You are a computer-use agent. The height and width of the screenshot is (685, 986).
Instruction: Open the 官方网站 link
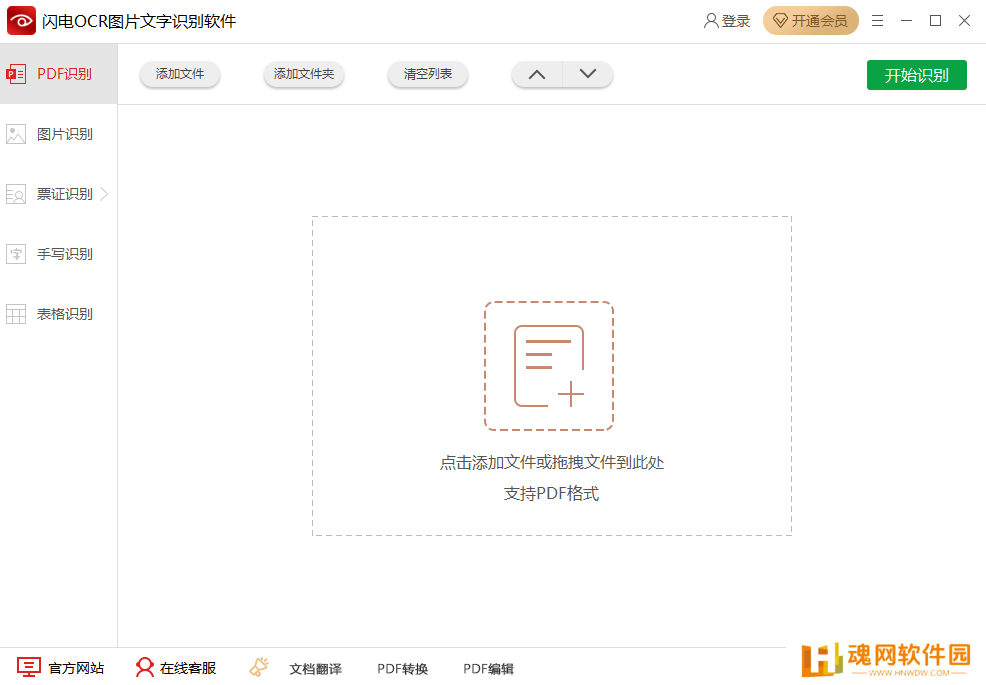point(76,668)
